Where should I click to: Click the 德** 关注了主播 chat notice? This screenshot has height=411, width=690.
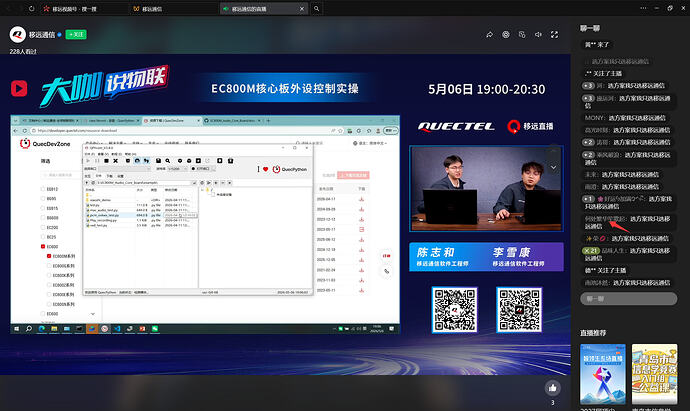pos(605,270)
